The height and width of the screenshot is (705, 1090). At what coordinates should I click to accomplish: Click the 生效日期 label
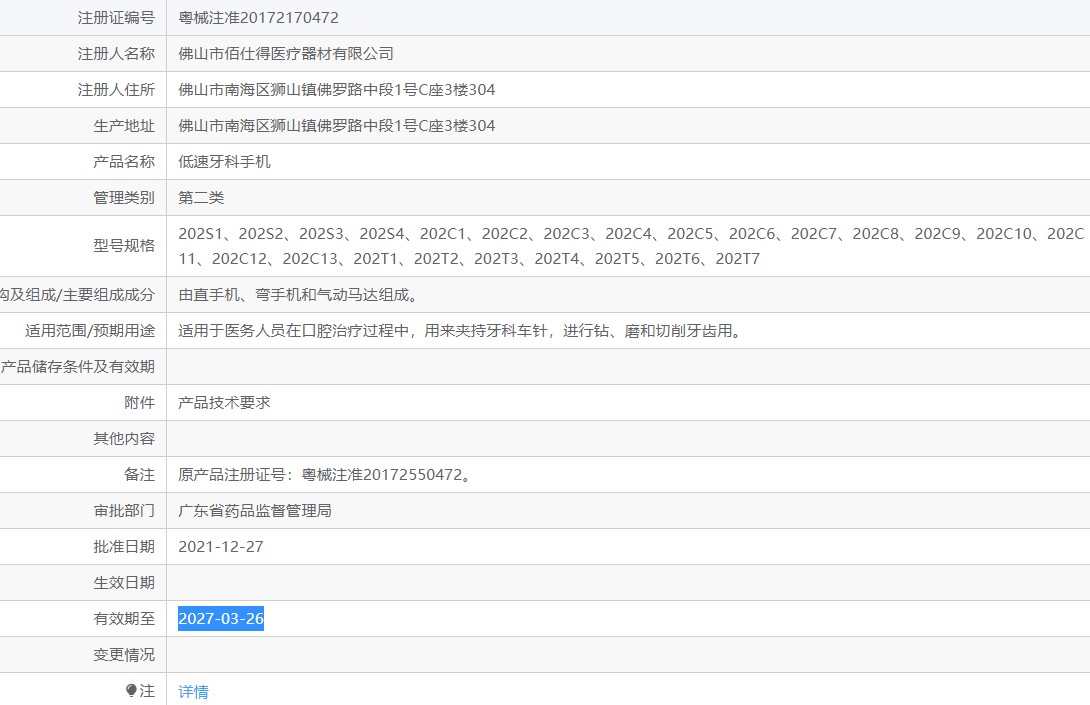(x=124, y=583)
